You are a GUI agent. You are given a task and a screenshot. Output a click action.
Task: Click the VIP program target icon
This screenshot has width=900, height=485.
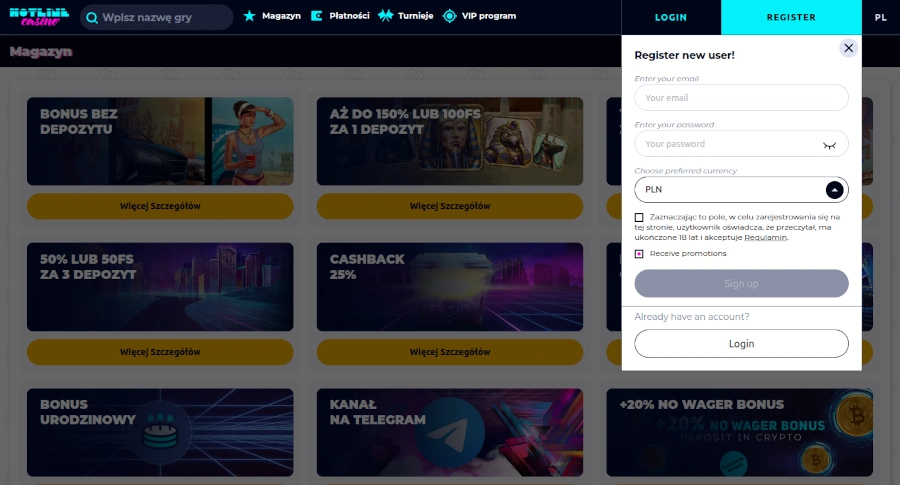[x=449, y=16]
